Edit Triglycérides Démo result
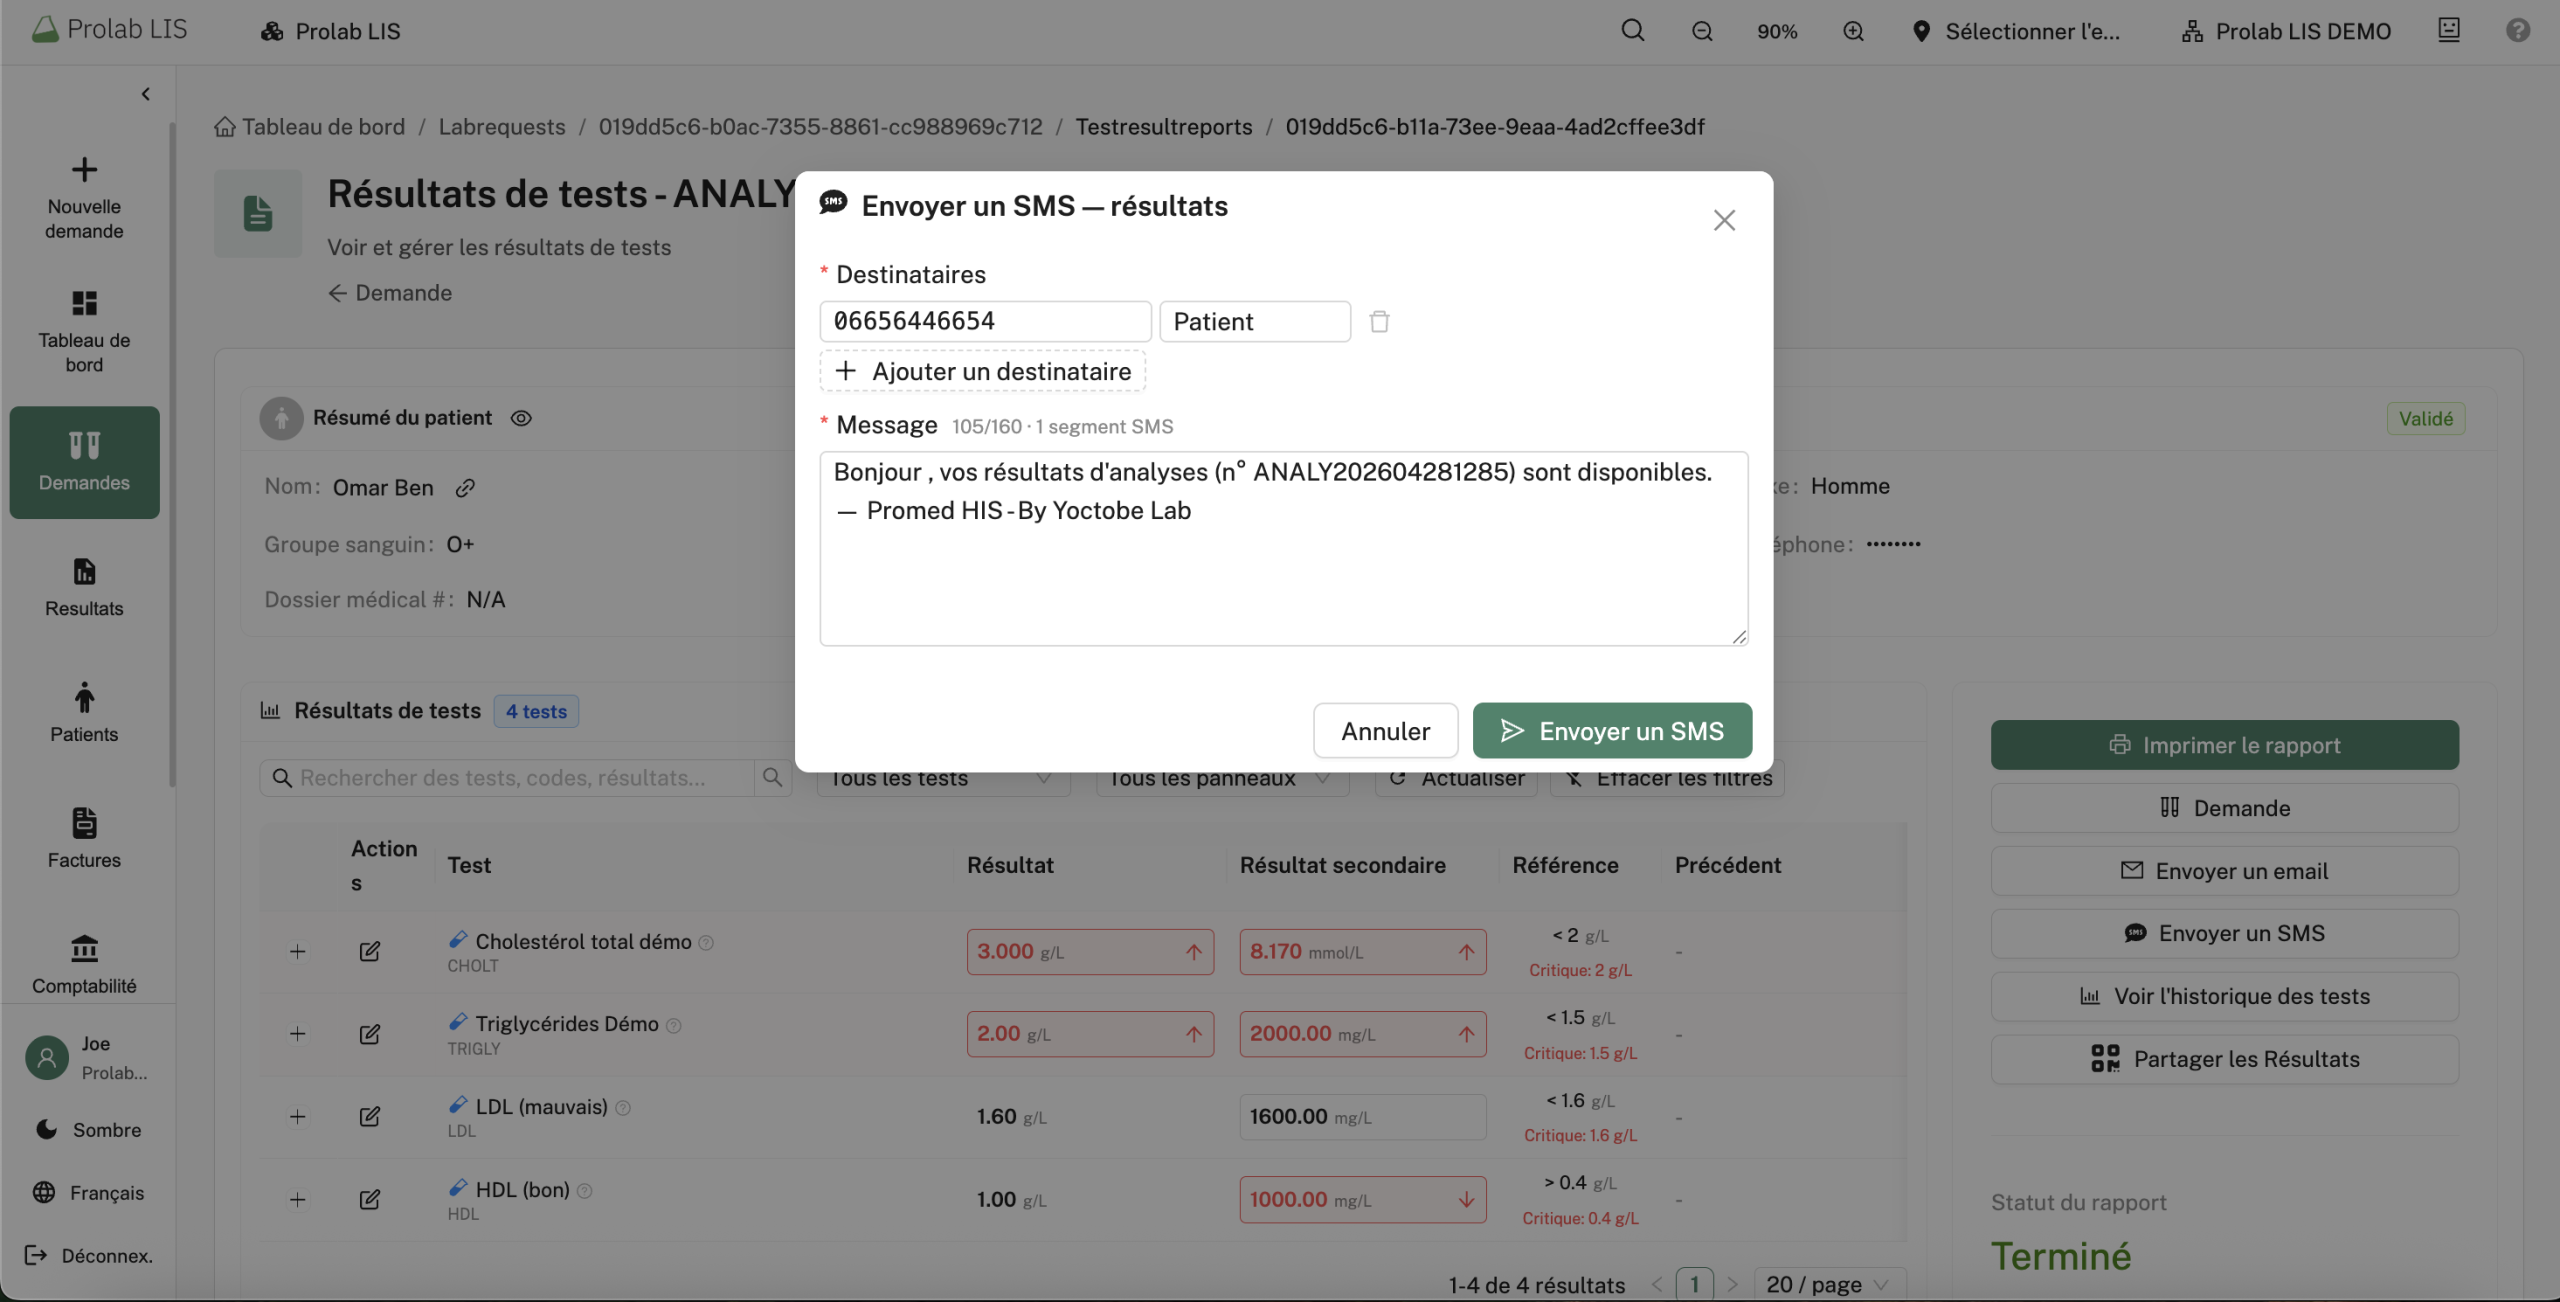The image size is (2560, 1302). coord(370,1034)
